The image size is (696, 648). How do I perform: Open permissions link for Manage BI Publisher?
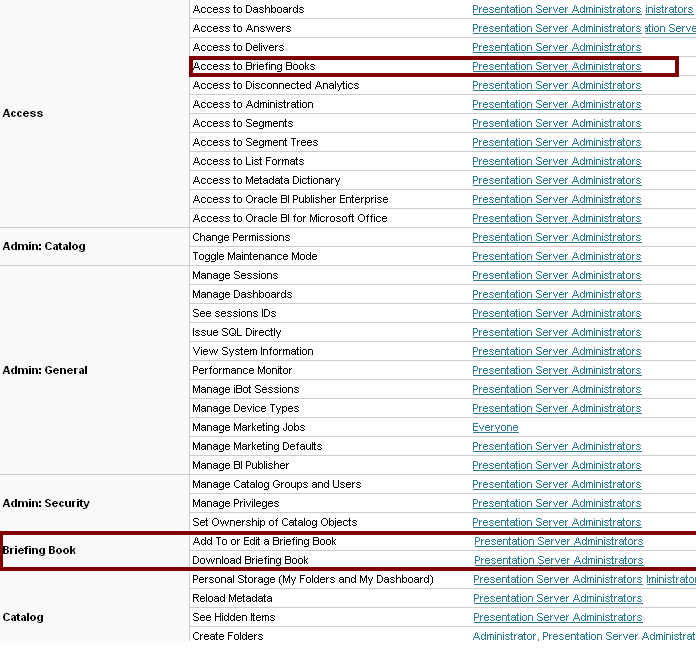click(x=557, y=466)
